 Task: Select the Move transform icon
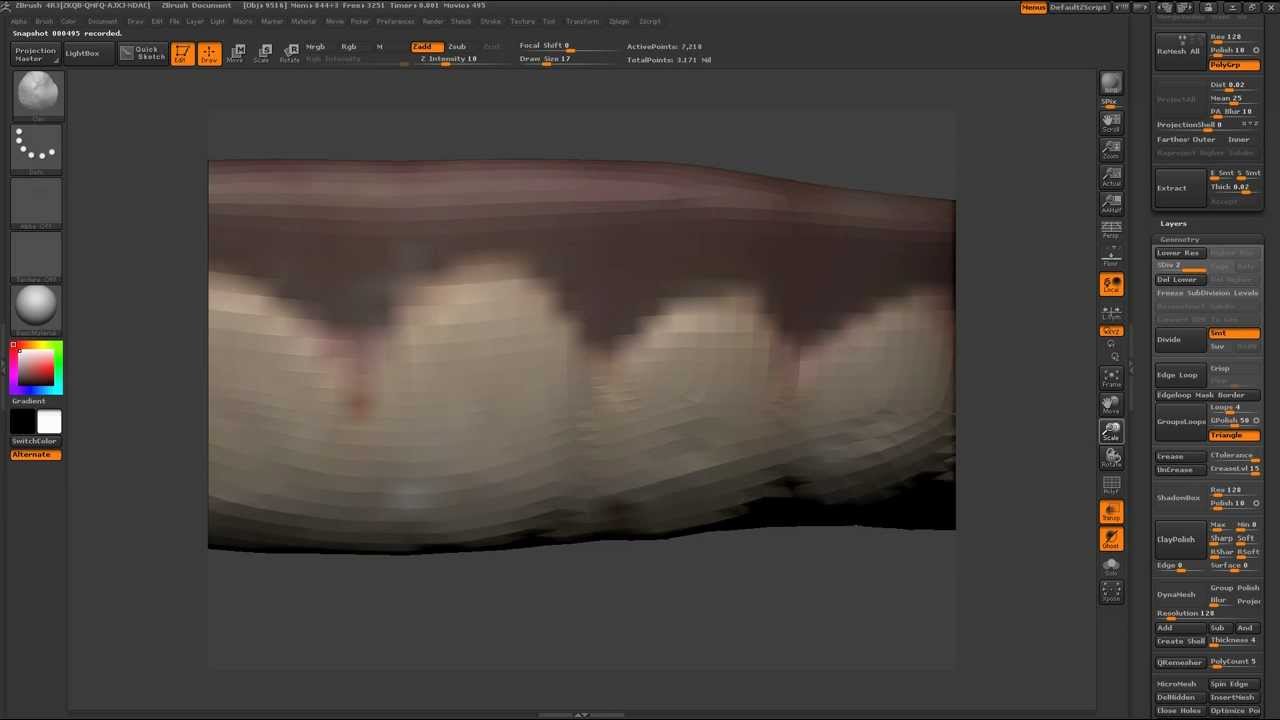pos(235,54)
